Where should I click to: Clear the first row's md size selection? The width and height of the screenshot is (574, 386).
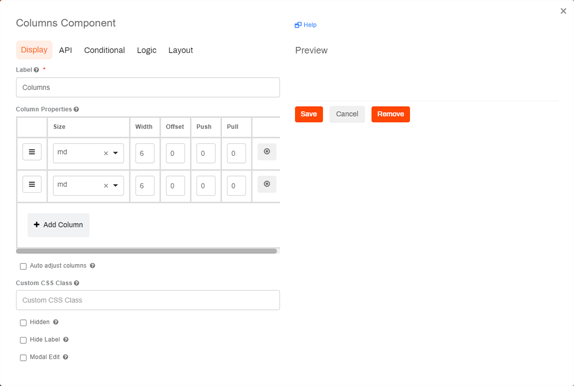[x=106, y=153]
